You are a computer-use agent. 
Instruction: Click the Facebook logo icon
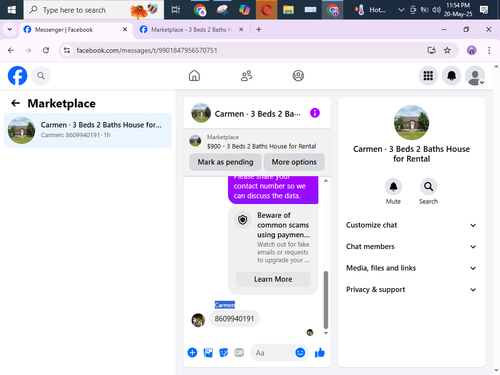click(x=17, y=76)
